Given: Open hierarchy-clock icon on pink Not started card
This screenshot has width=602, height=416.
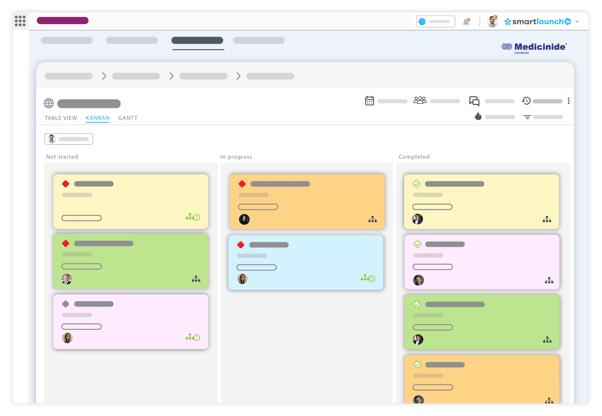Looking at the screenshot, I should [x=193, y=337].
